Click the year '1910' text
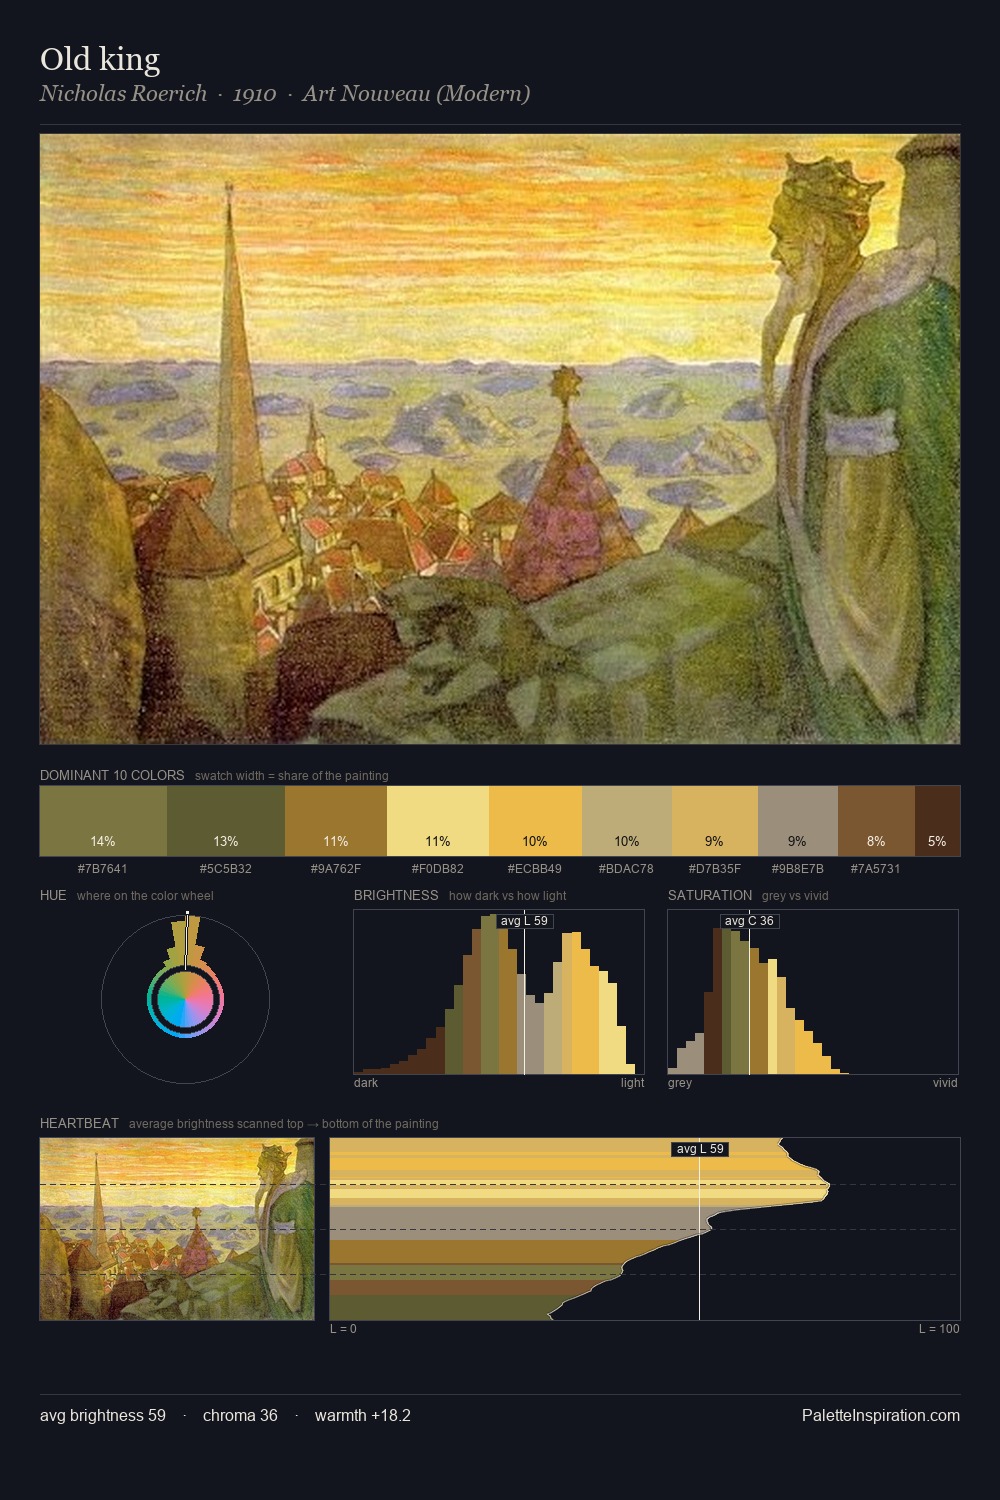 [254, 94]
